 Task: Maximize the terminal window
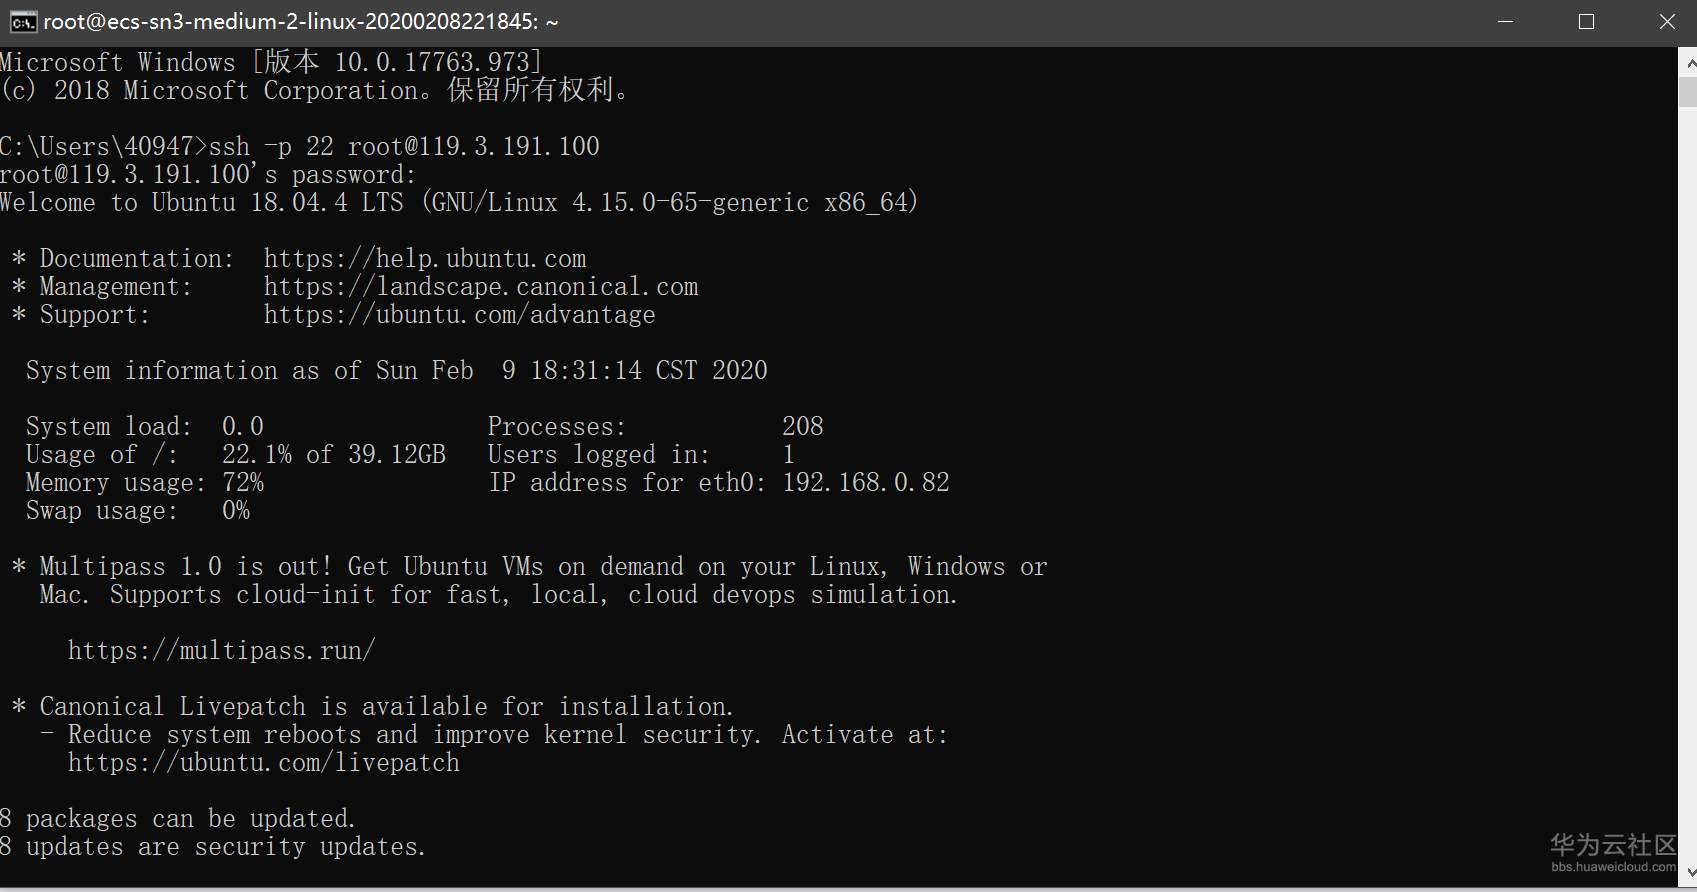pos(1586,22)
